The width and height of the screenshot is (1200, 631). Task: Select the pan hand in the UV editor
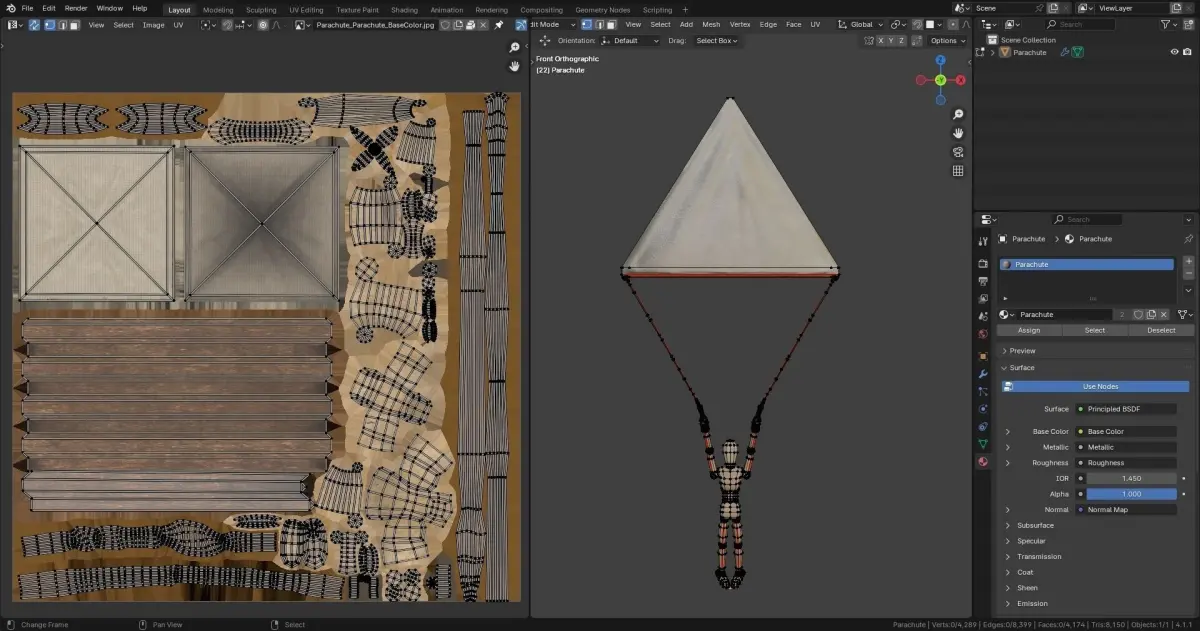point(514,66)
